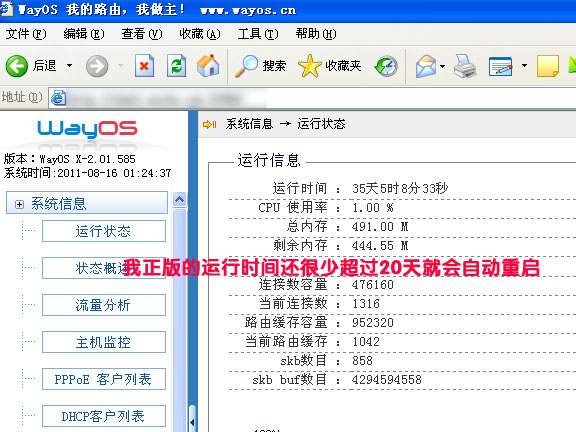
Task: Open the 文件(F) menu
Action: [26, 34]
